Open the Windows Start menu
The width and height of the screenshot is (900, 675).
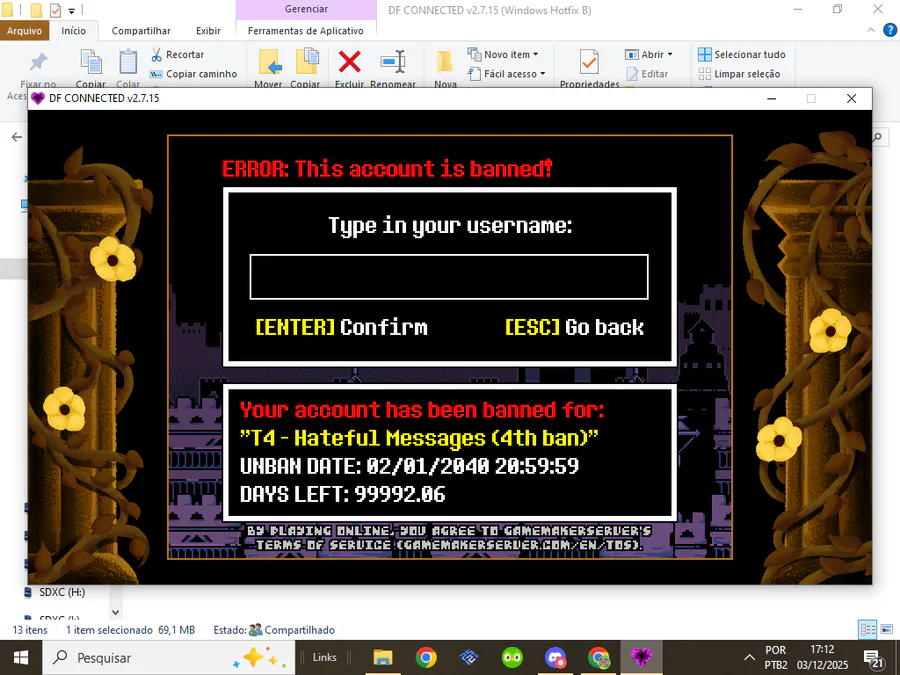point(21,658)
